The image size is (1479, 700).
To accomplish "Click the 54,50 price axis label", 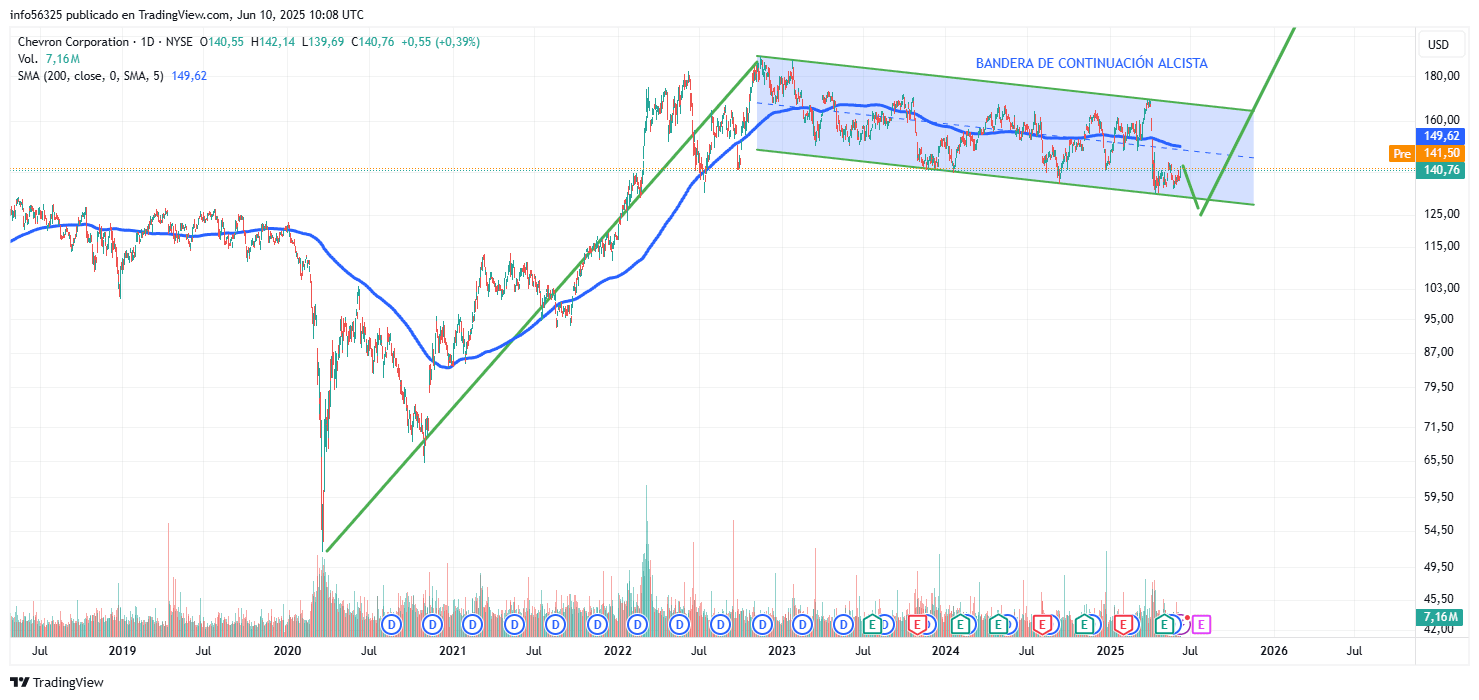I will pyautogui.click(x=1441, y=530).
